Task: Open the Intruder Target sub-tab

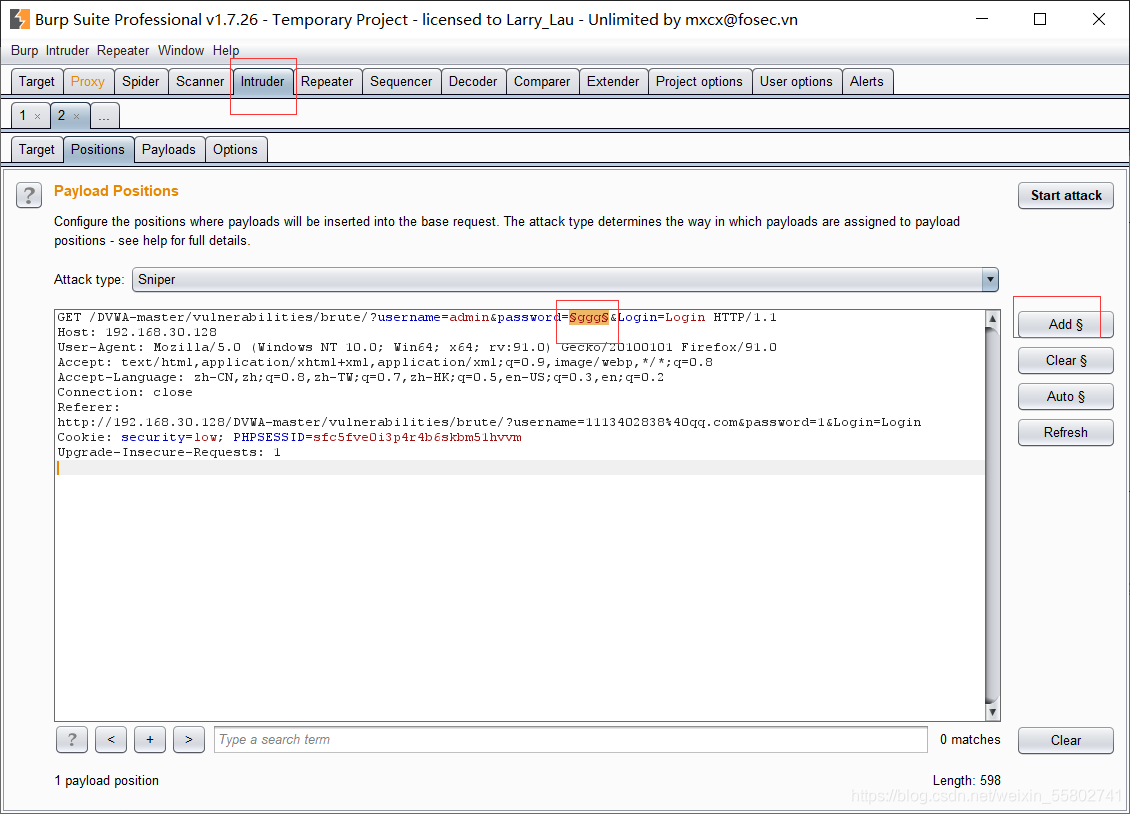Action: 37,149
